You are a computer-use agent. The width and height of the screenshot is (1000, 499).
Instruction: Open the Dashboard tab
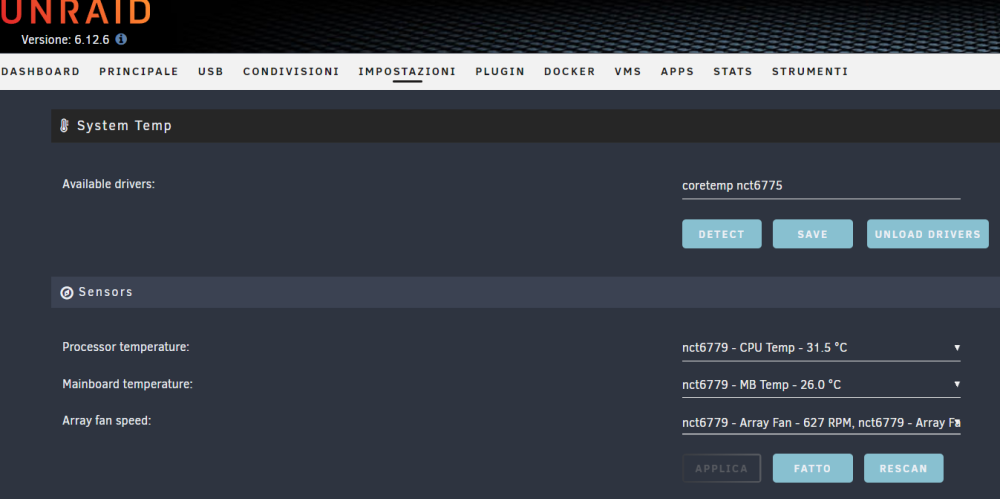click(x=41, y=71)
